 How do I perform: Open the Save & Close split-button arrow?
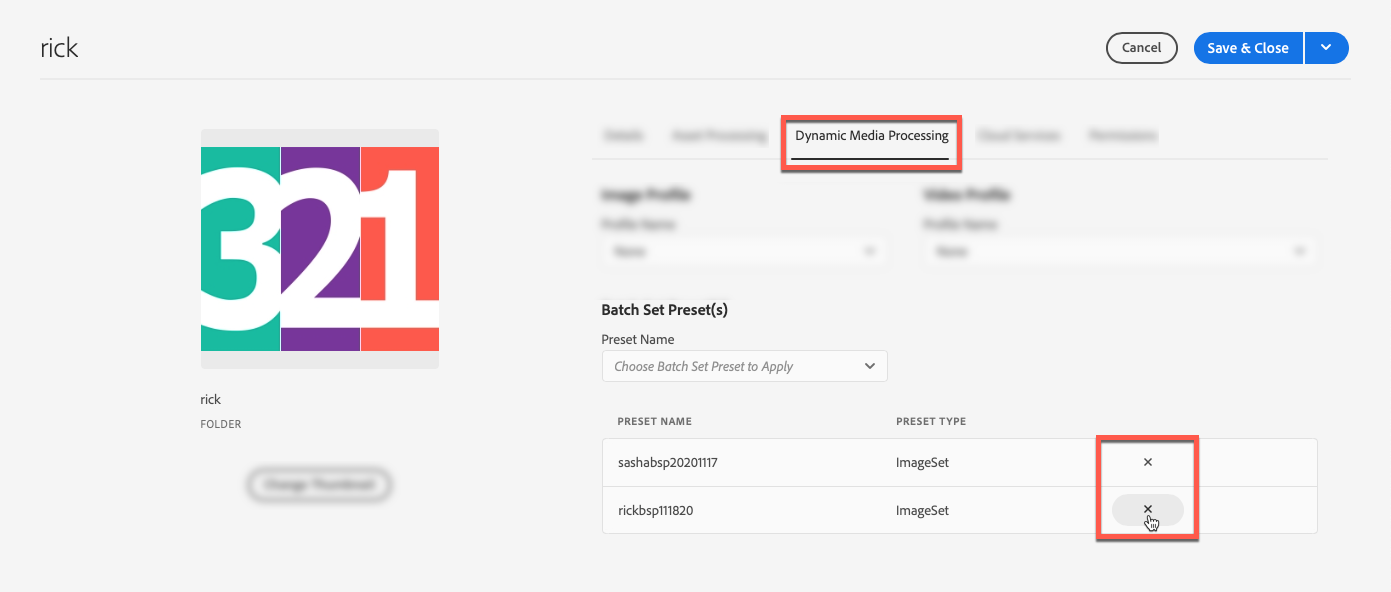[1326, 47]
